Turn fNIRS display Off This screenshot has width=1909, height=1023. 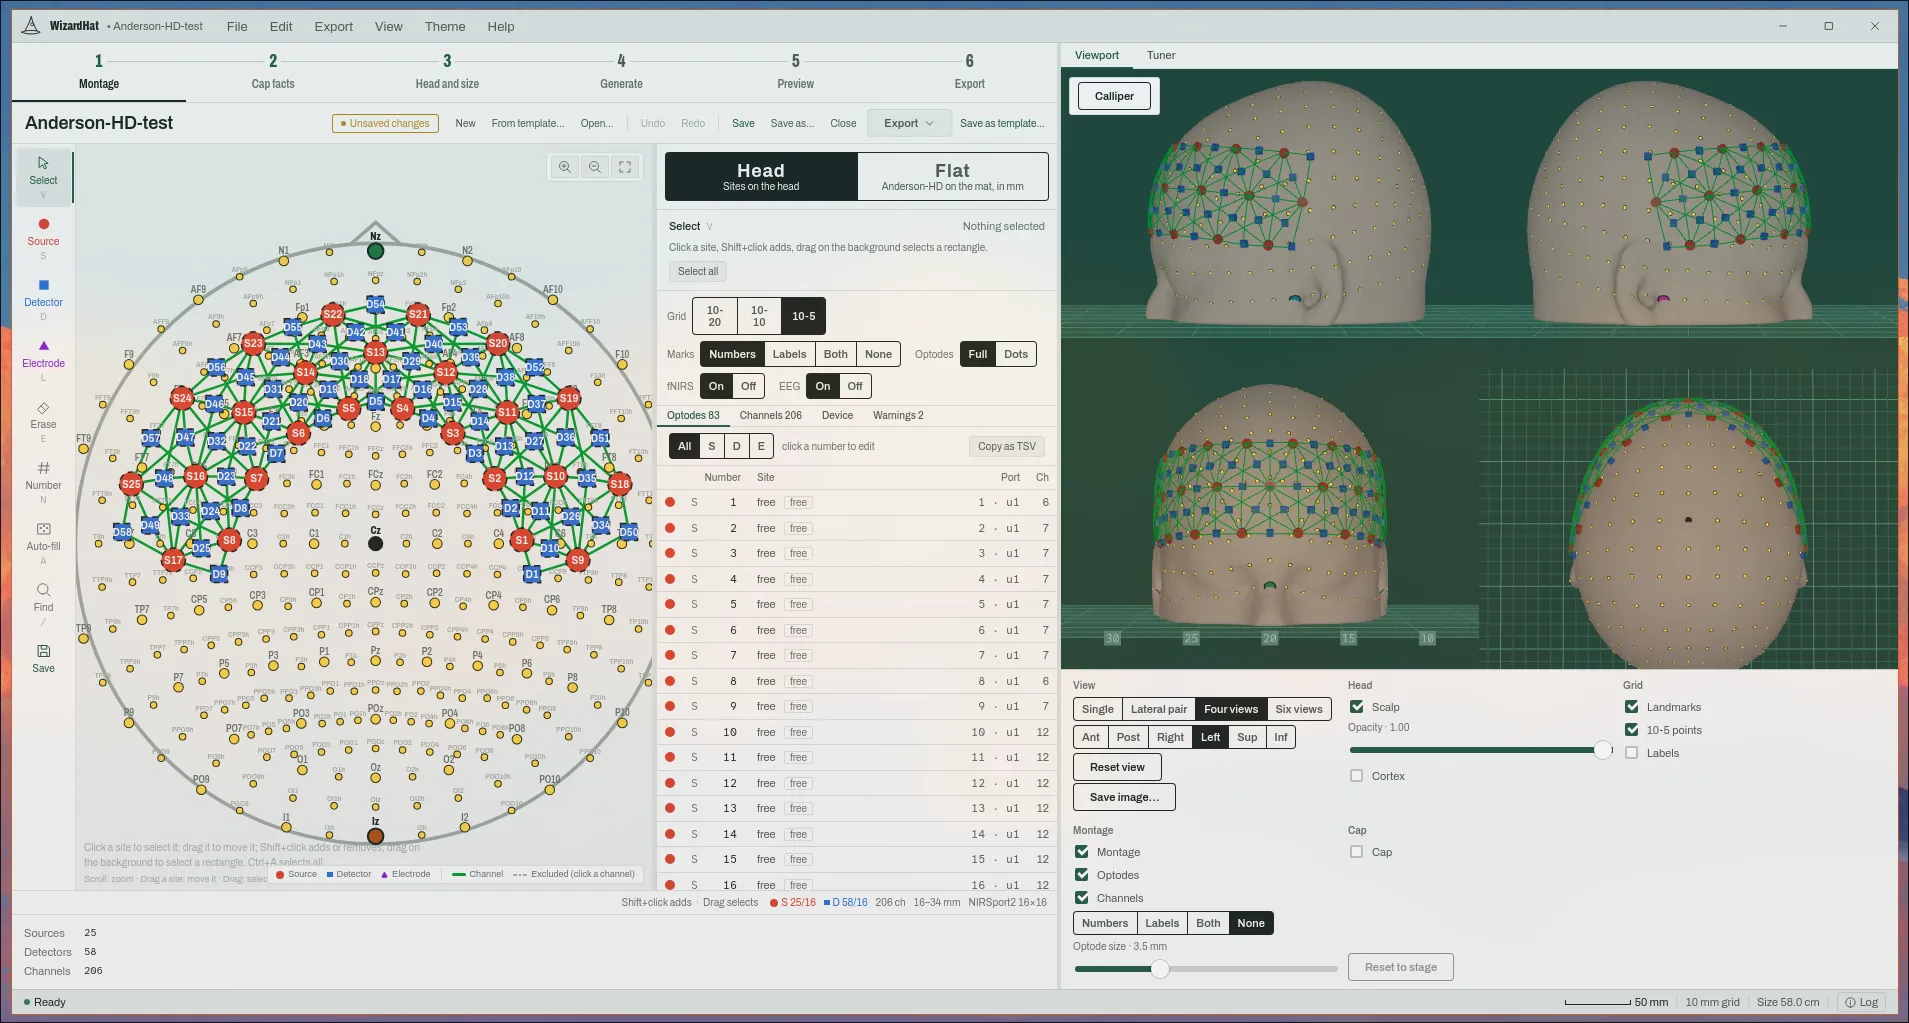coord(748,386)
